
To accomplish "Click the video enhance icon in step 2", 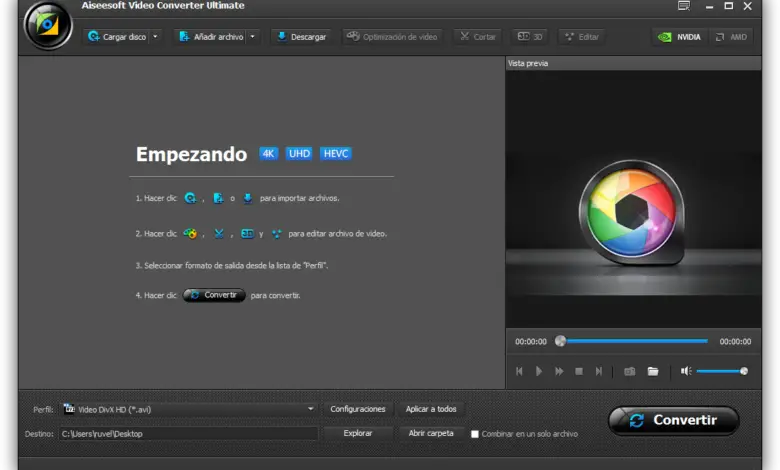I will coord(190,233).
